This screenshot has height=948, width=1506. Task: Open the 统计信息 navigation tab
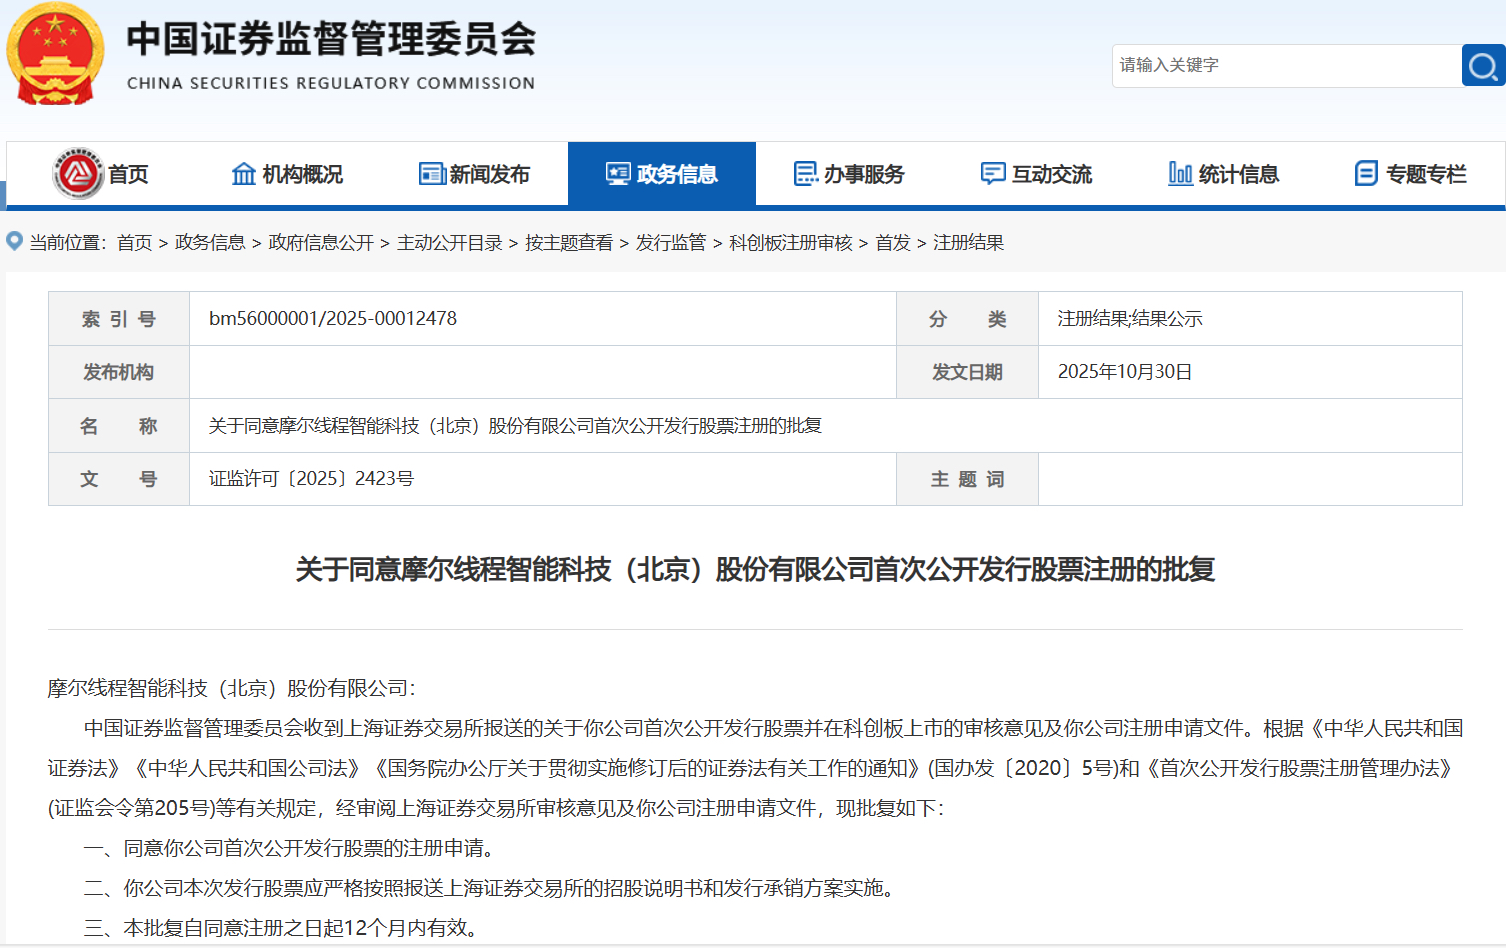1223,174
